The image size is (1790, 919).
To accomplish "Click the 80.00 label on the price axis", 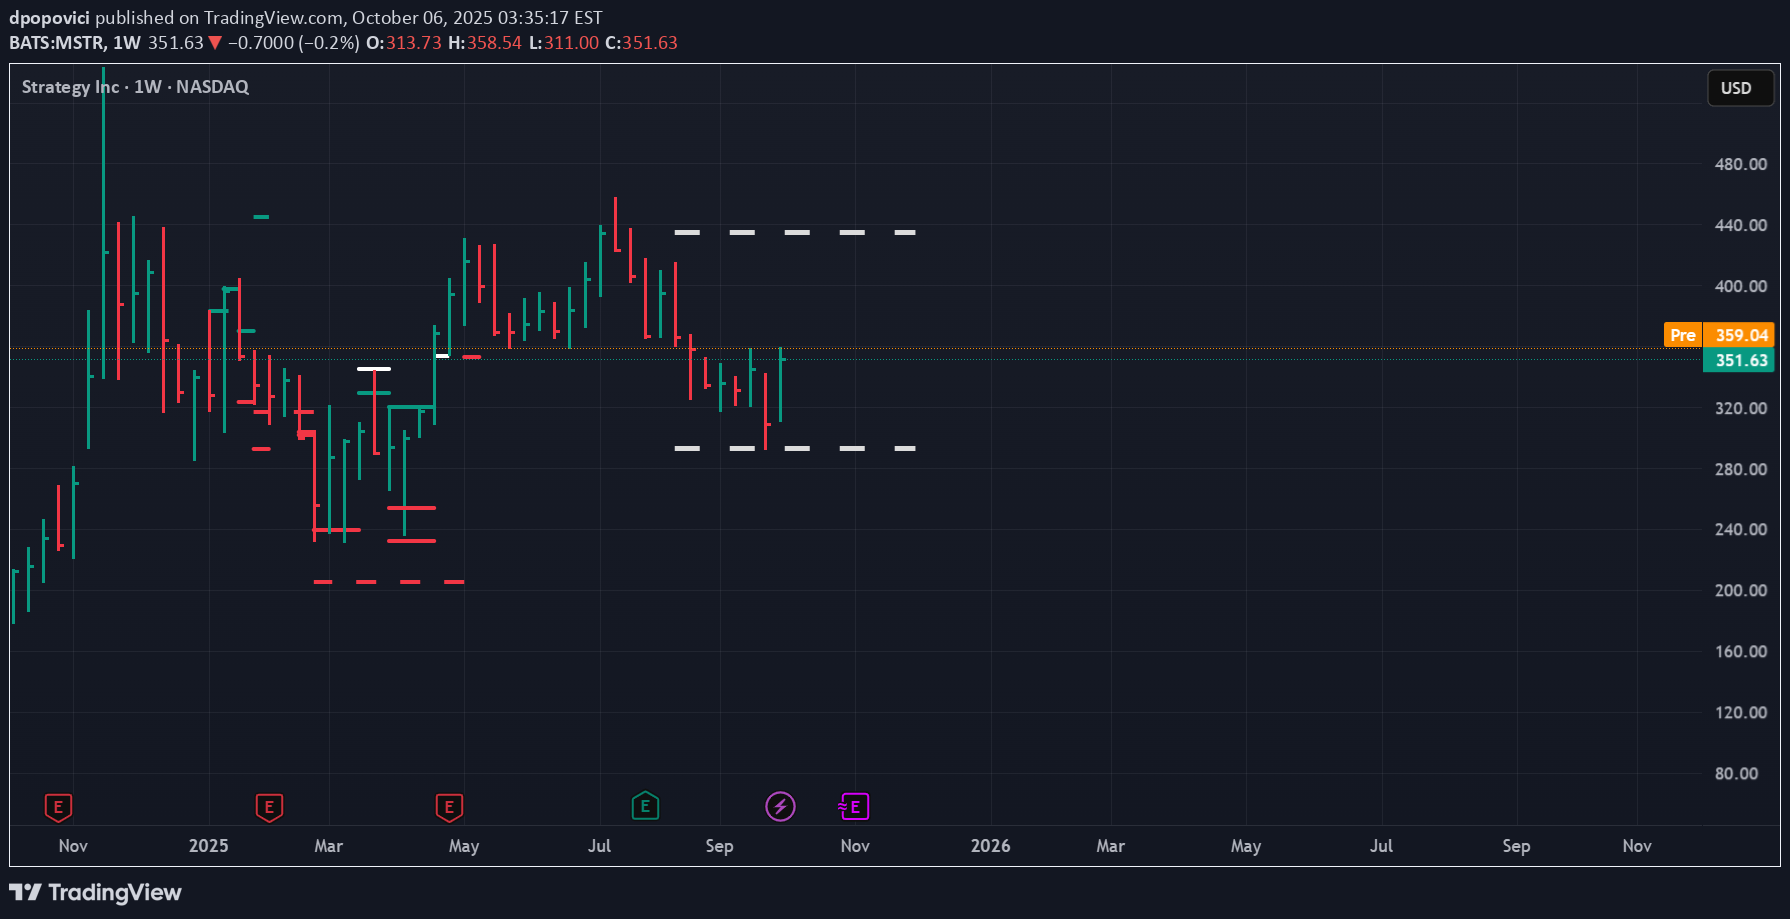I will pos(1736,773).
